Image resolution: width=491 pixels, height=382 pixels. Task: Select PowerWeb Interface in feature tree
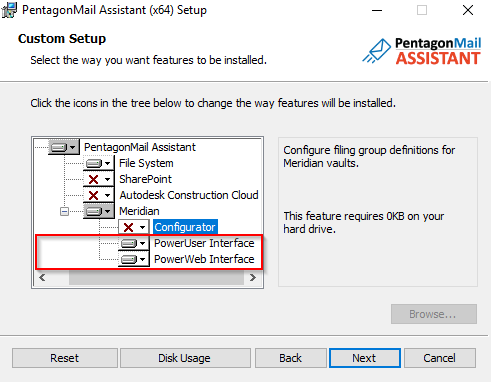pos(204,259)
